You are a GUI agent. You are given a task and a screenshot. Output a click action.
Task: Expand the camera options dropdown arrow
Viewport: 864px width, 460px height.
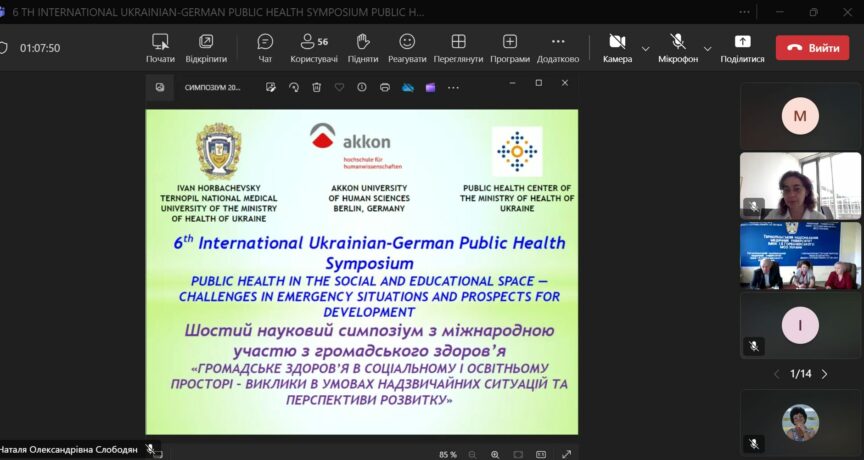645,48
